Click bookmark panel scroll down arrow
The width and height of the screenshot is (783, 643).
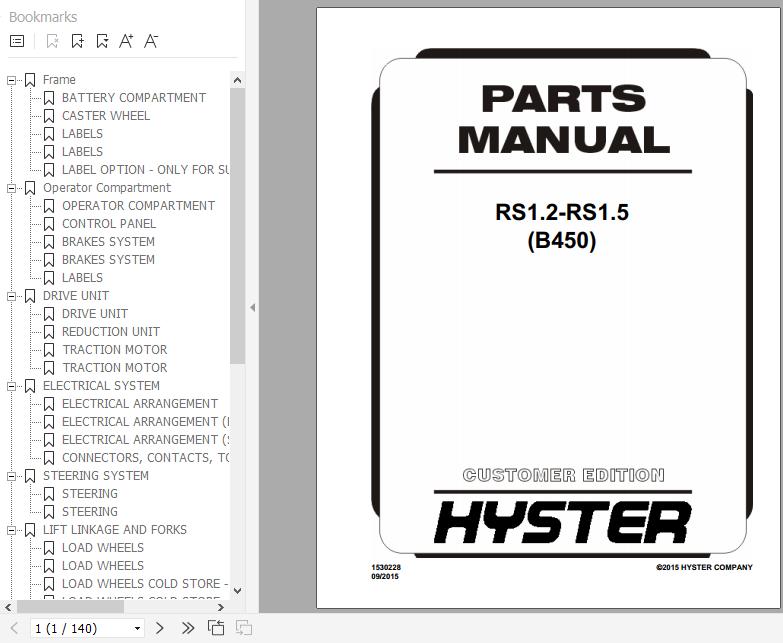[238, 591]
